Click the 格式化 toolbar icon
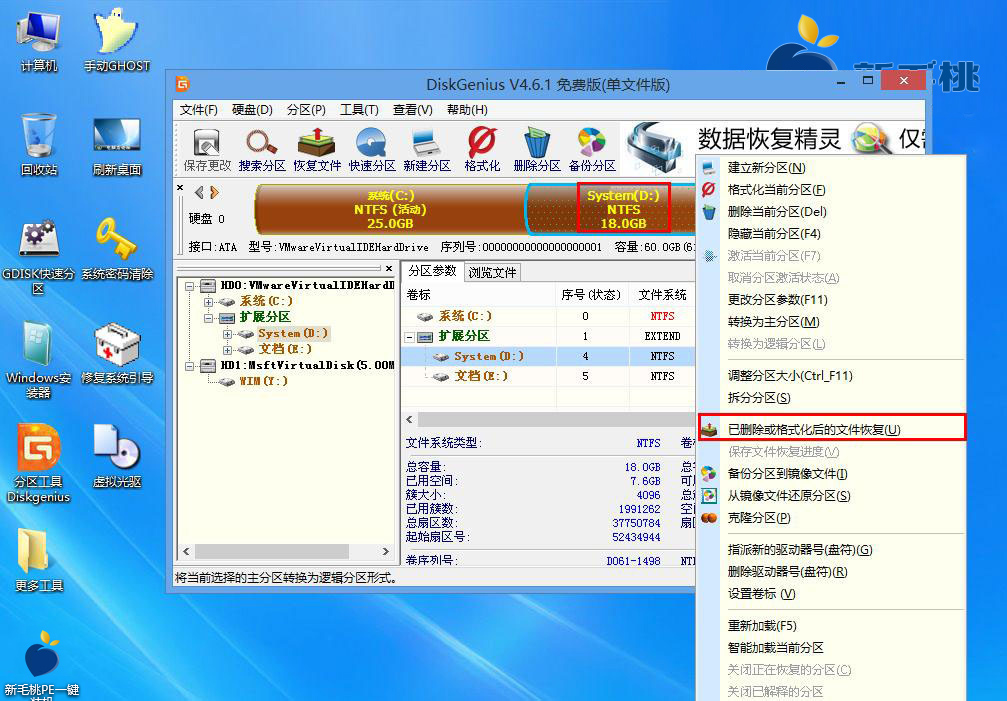The image size is (1007, 701). point(482,150)
